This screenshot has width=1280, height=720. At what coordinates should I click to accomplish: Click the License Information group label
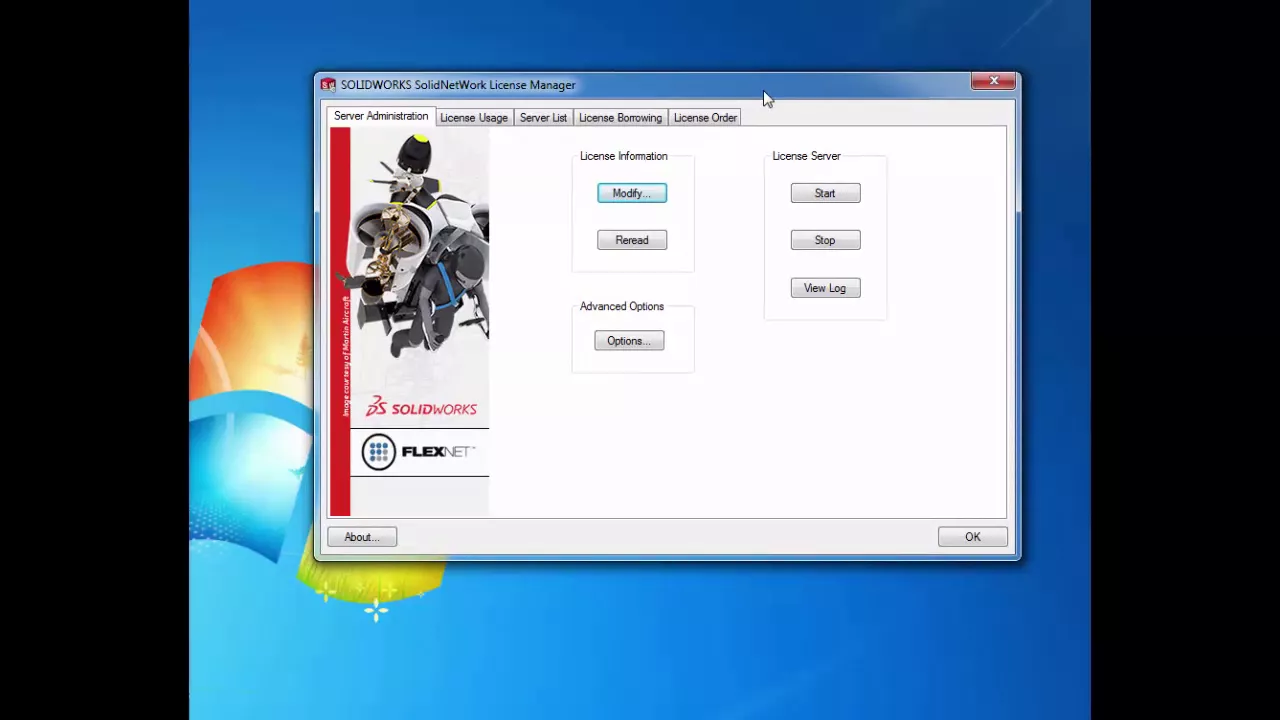(x=623, y=156)
